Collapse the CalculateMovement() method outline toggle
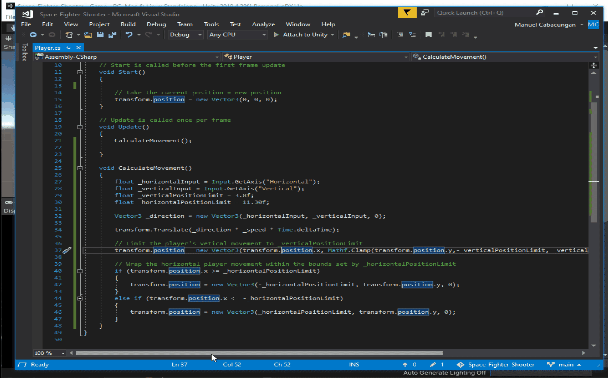Viewport: 608px width, 378px height. click(x=79, y=168)
